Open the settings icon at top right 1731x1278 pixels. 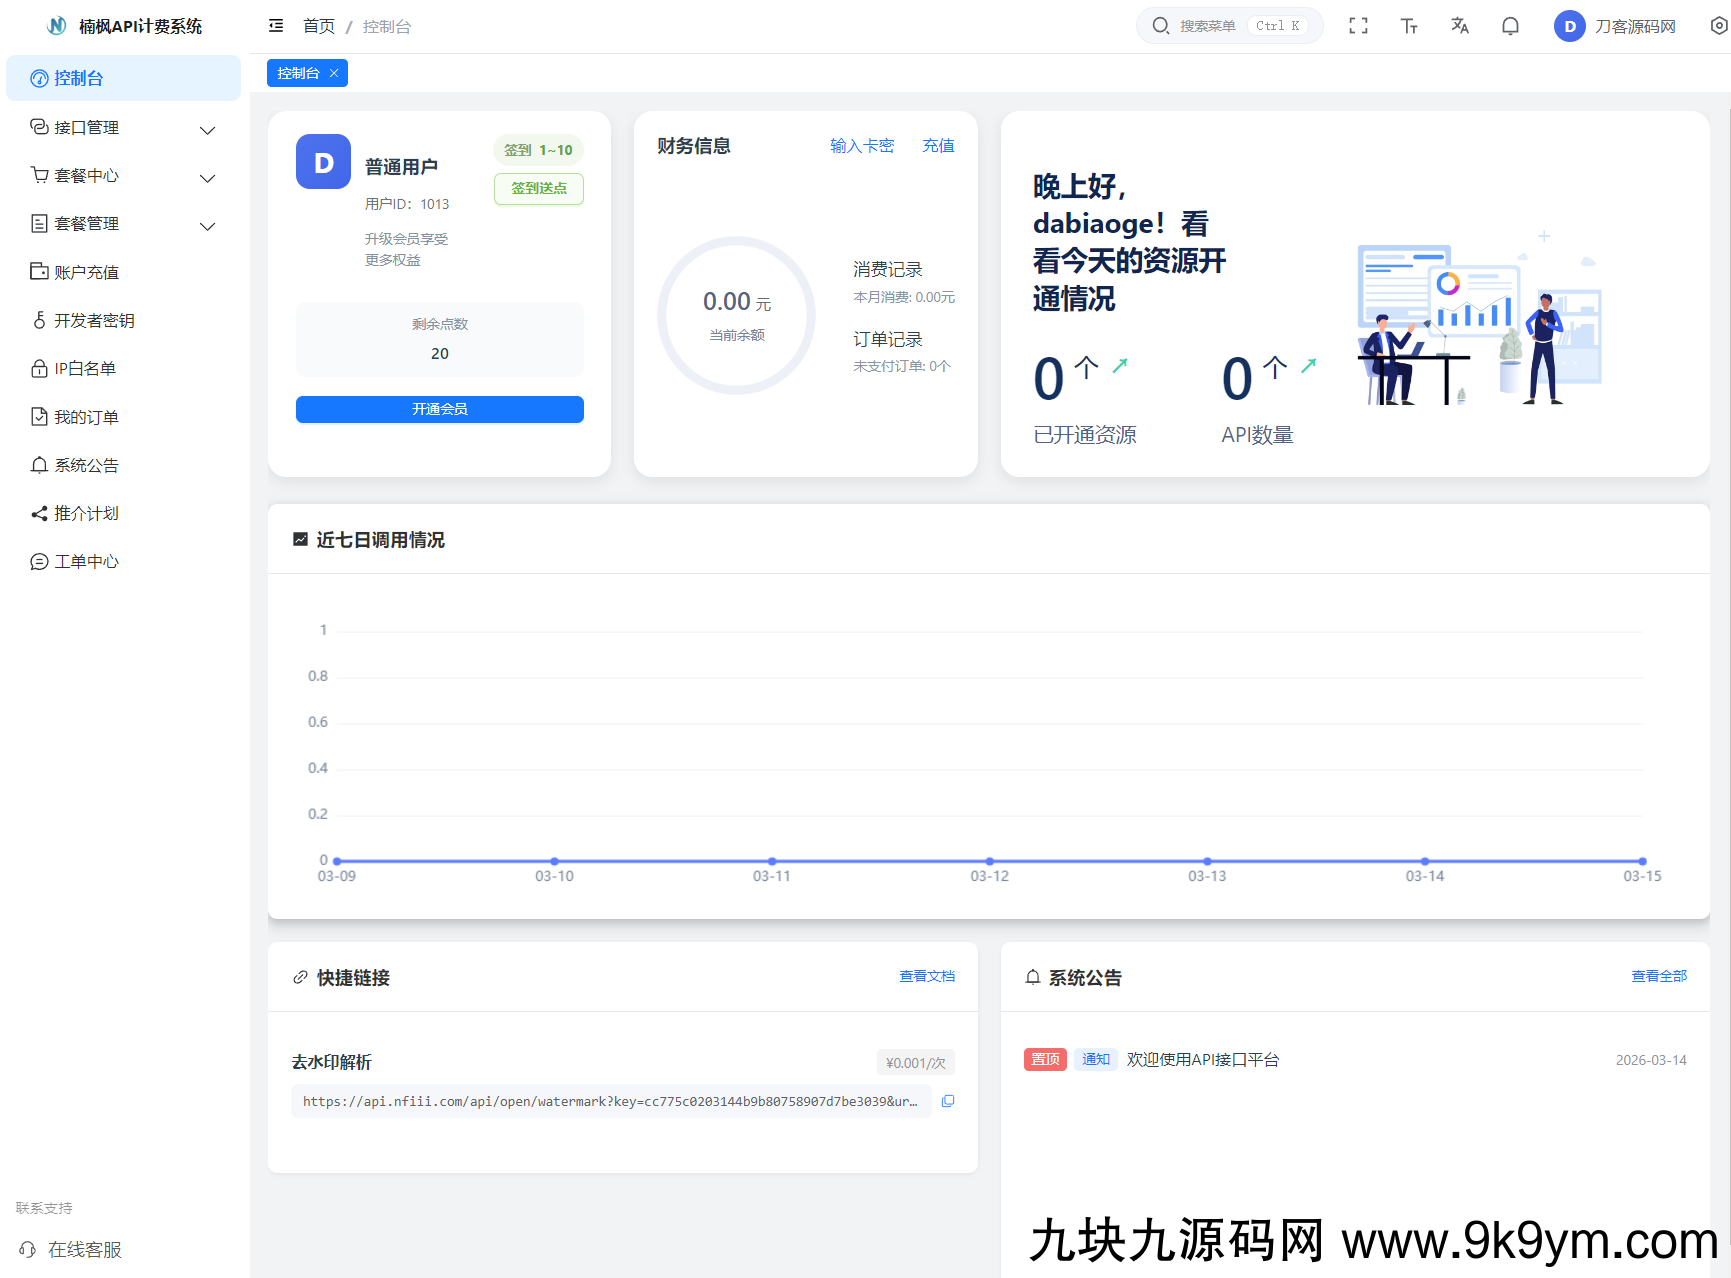pyautogui.click(x=1718, y=26)
